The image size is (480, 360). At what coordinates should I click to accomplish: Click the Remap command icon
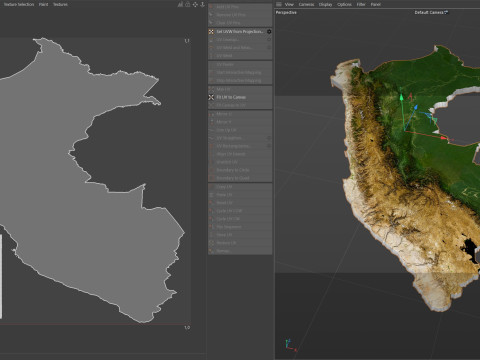point(211,251)
